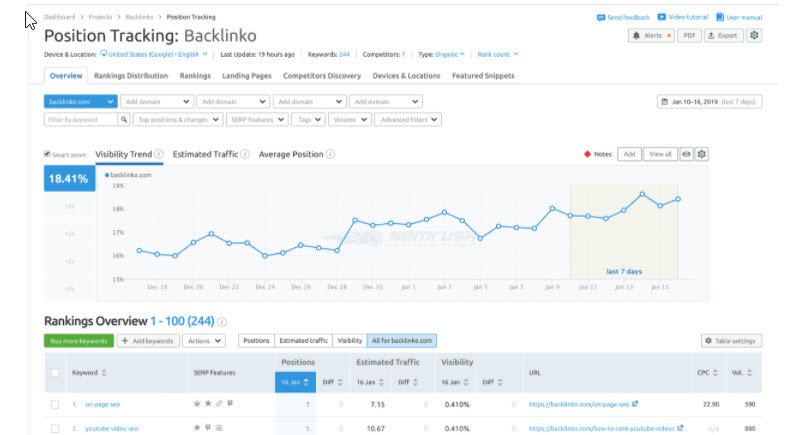Open the Alerts bell button
Image resolution: width=790 pixels, height=435 pixels.
pos(651,35)
